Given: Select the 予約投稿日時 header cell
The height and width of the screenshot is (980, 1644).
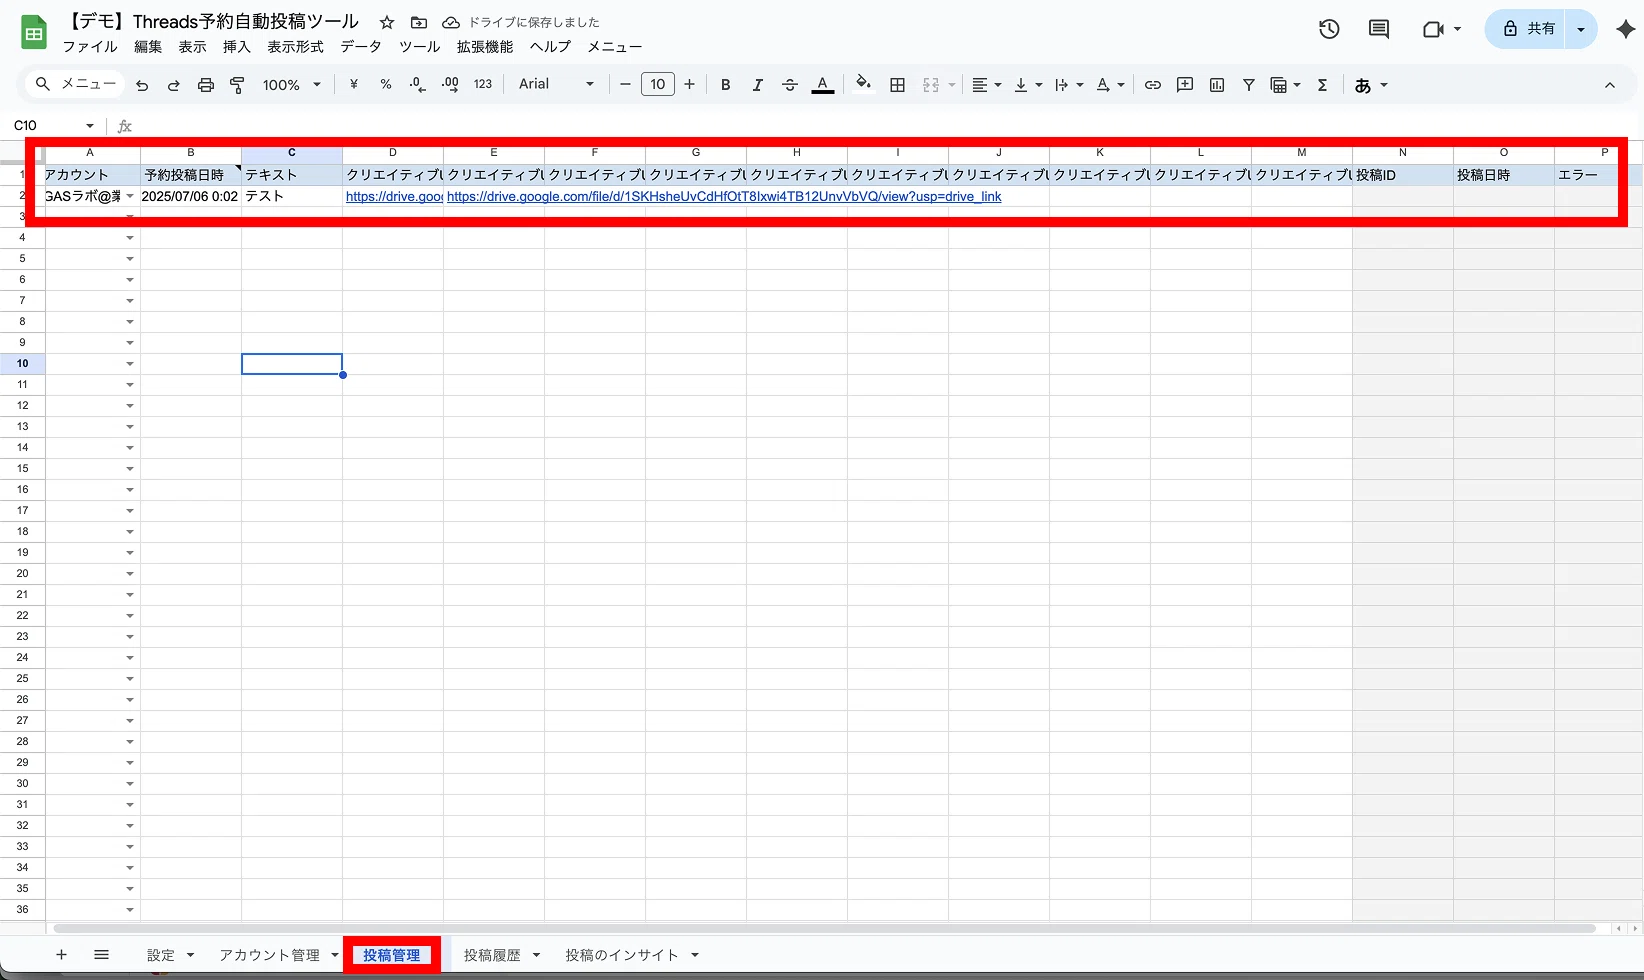Looking at the screenshot, I should (x=191, y=175).
